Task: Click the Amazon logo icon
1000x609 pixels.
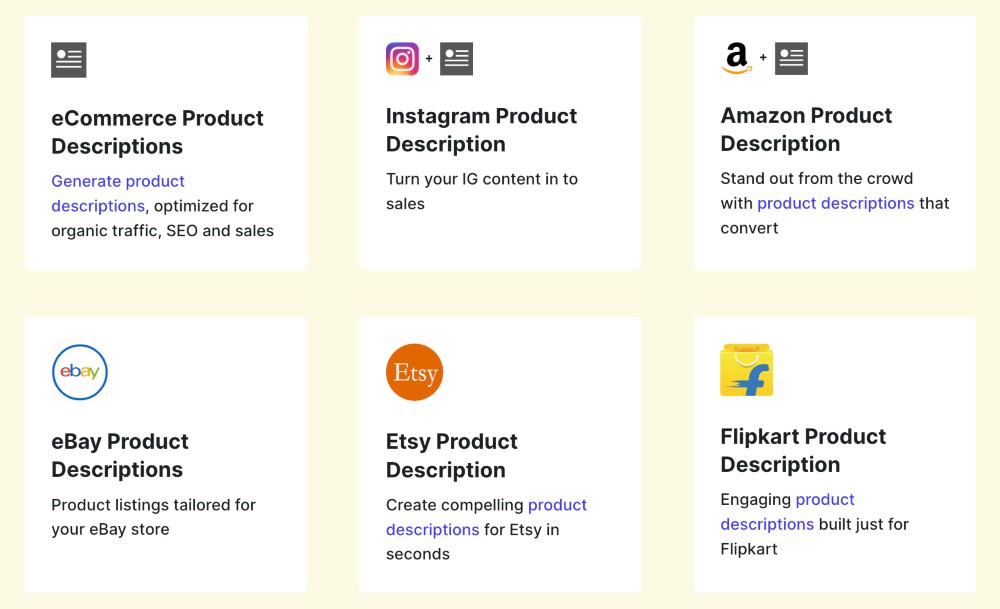Action: [x=736, y=59]
